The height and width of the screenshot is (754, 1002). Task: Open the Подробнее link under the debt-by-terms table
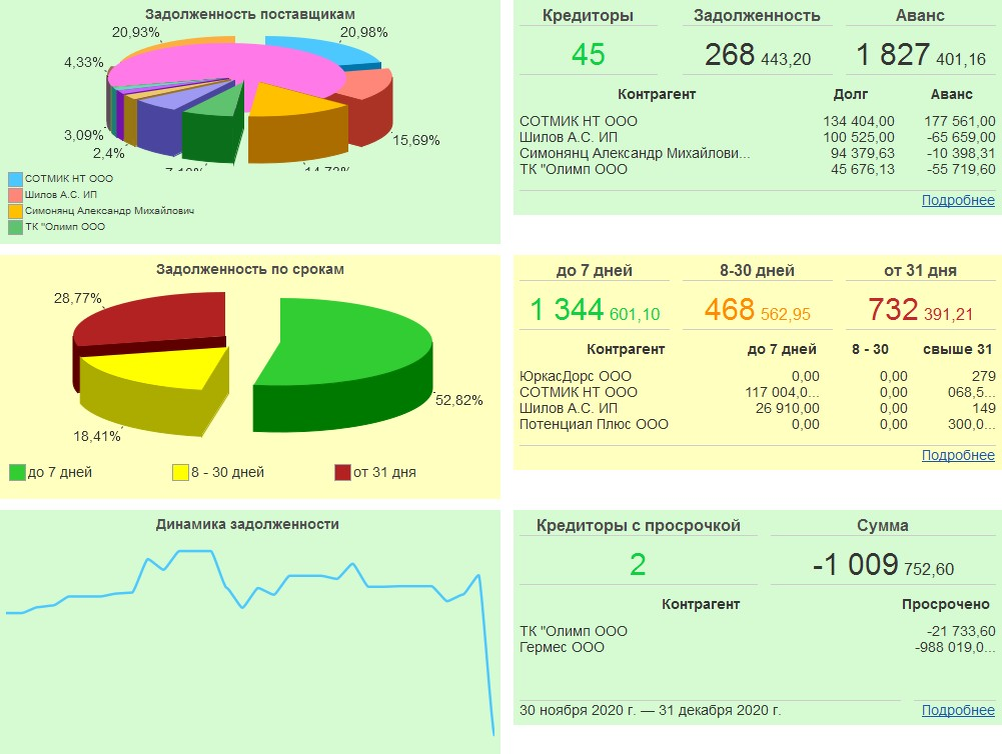[x=958, y=455]
